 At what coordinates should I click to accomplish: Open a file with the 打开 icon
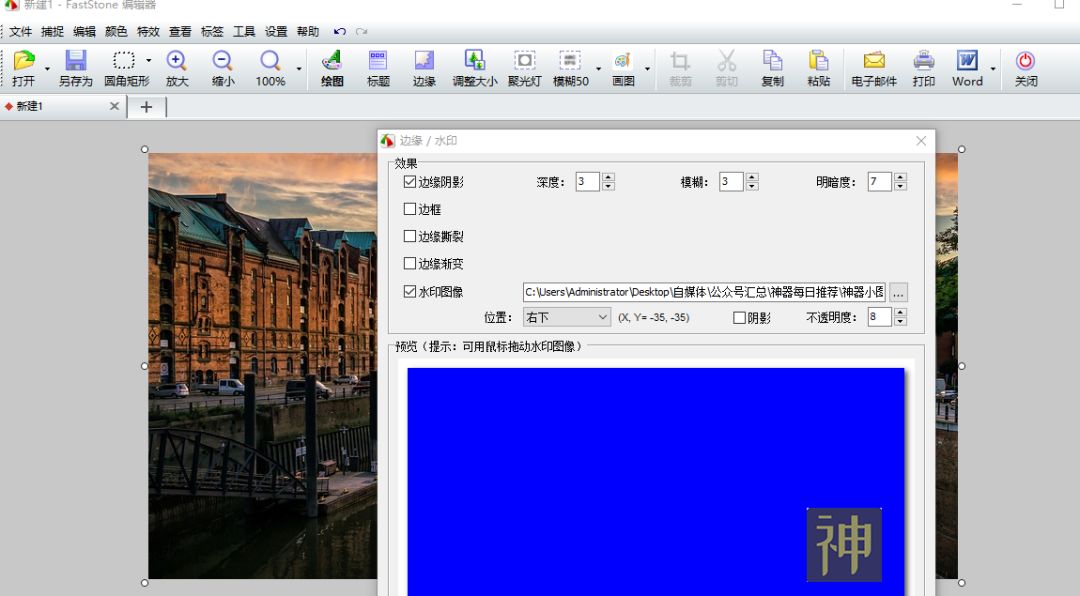pyautogui.click(x=23, y=68)
